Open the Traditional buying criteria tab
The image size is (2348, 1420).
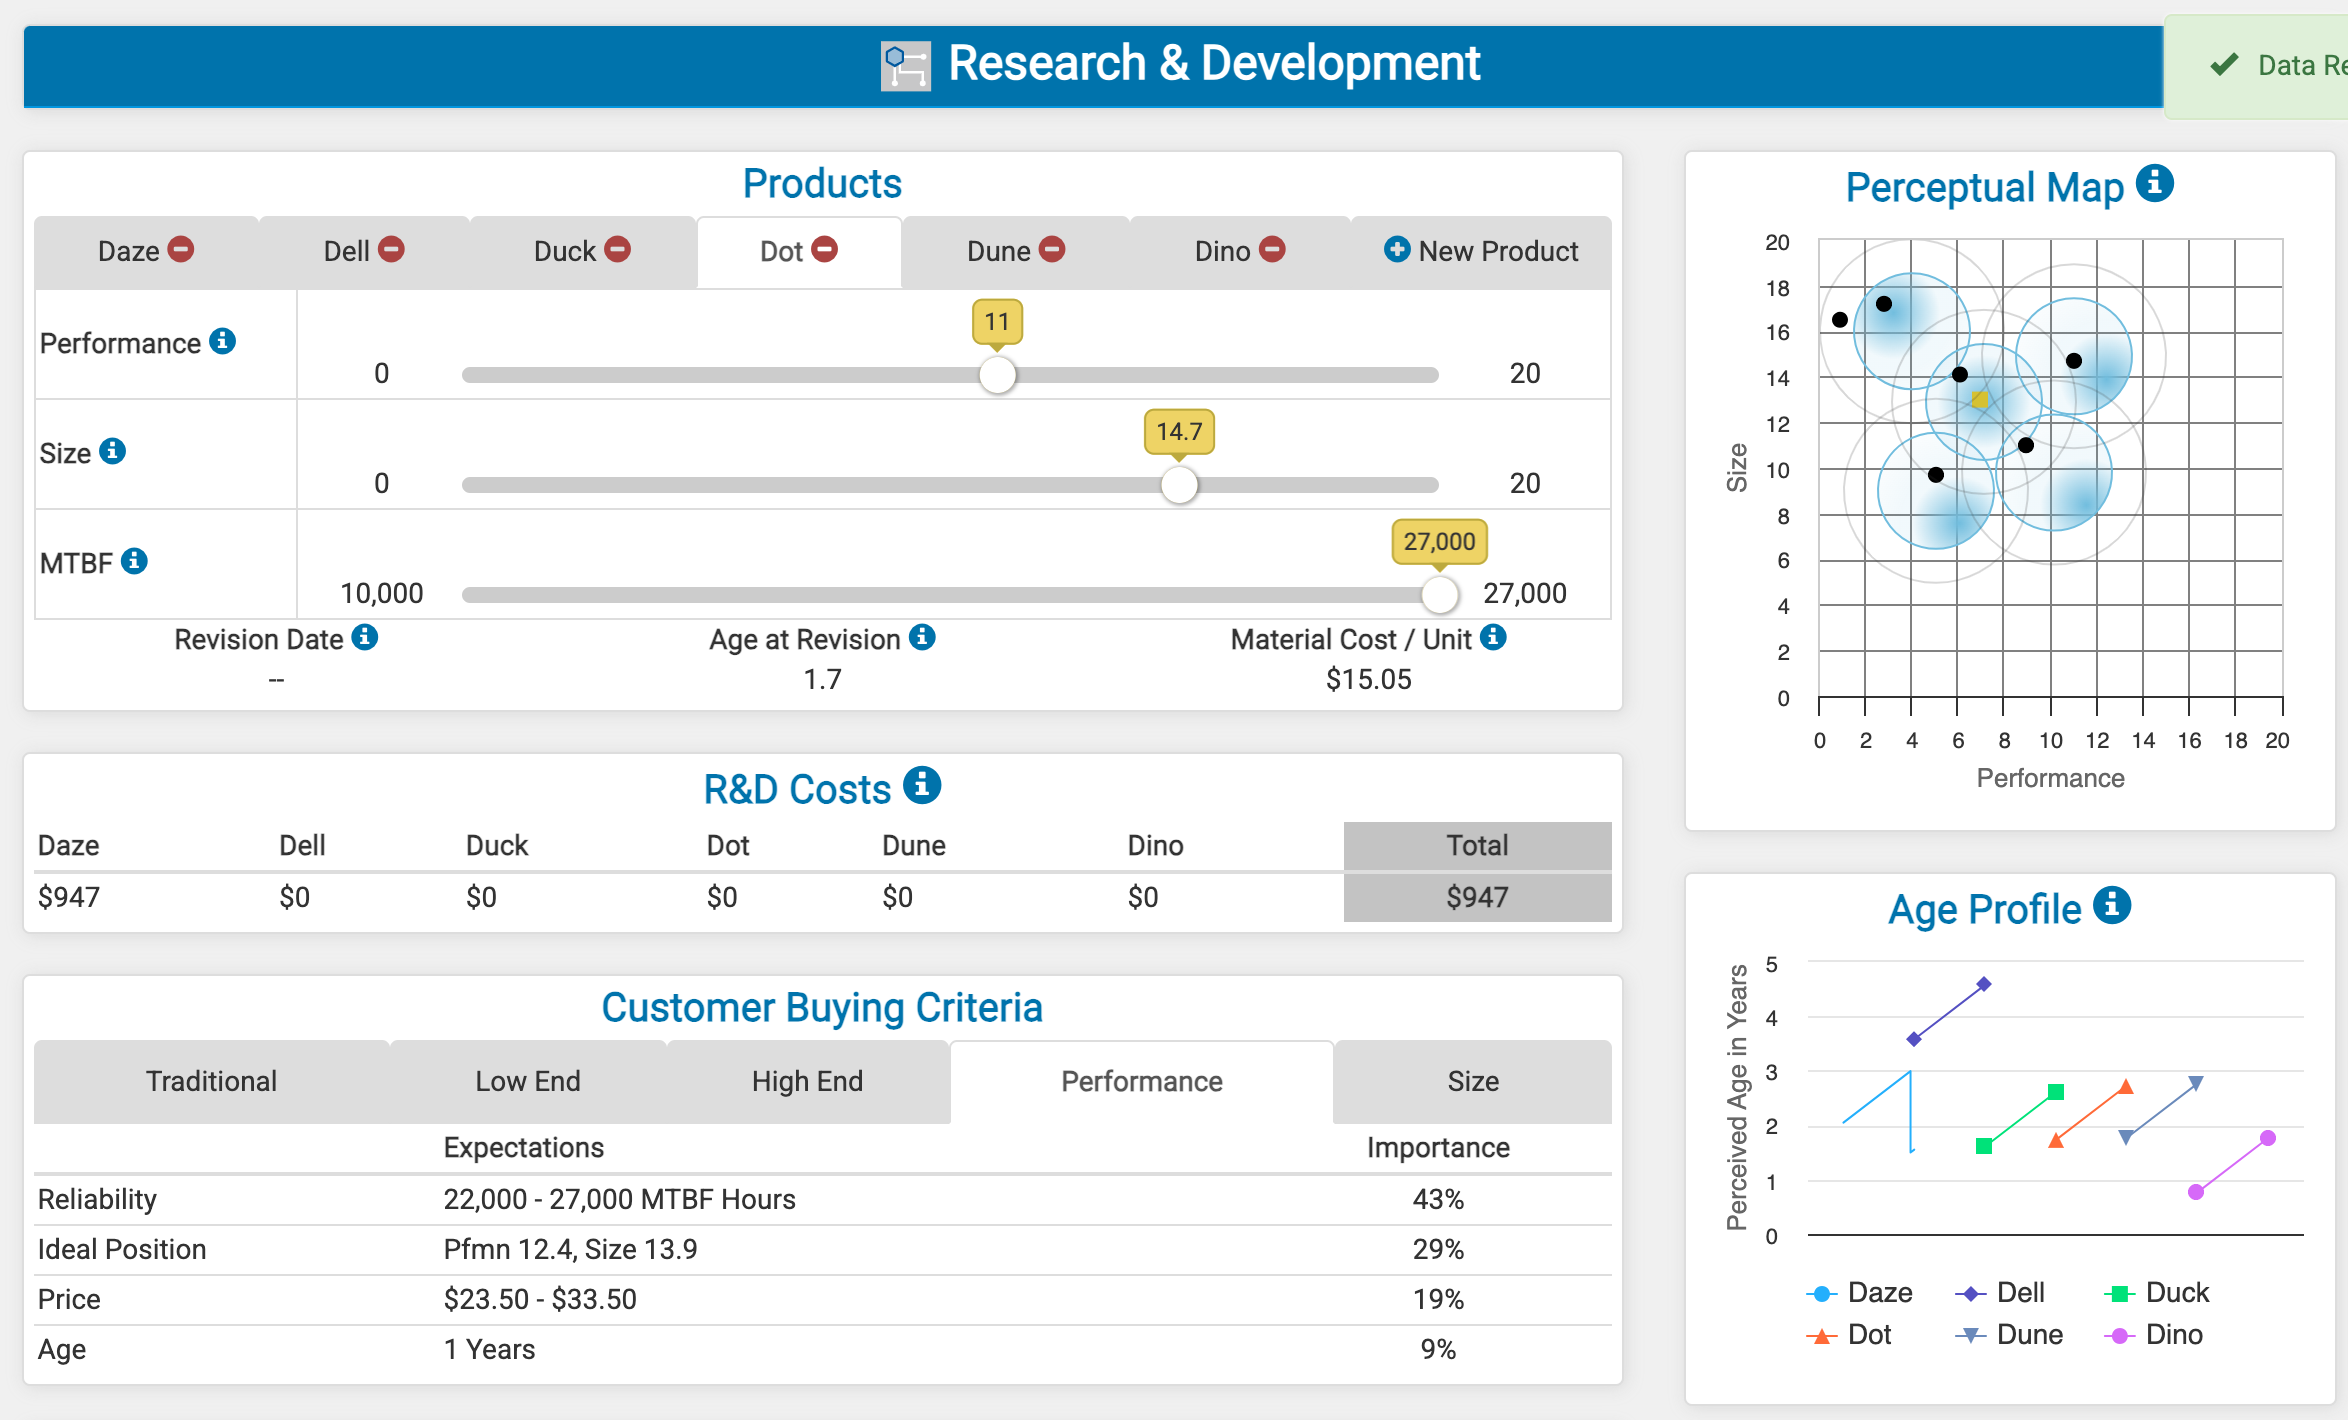pos(211,1081)
